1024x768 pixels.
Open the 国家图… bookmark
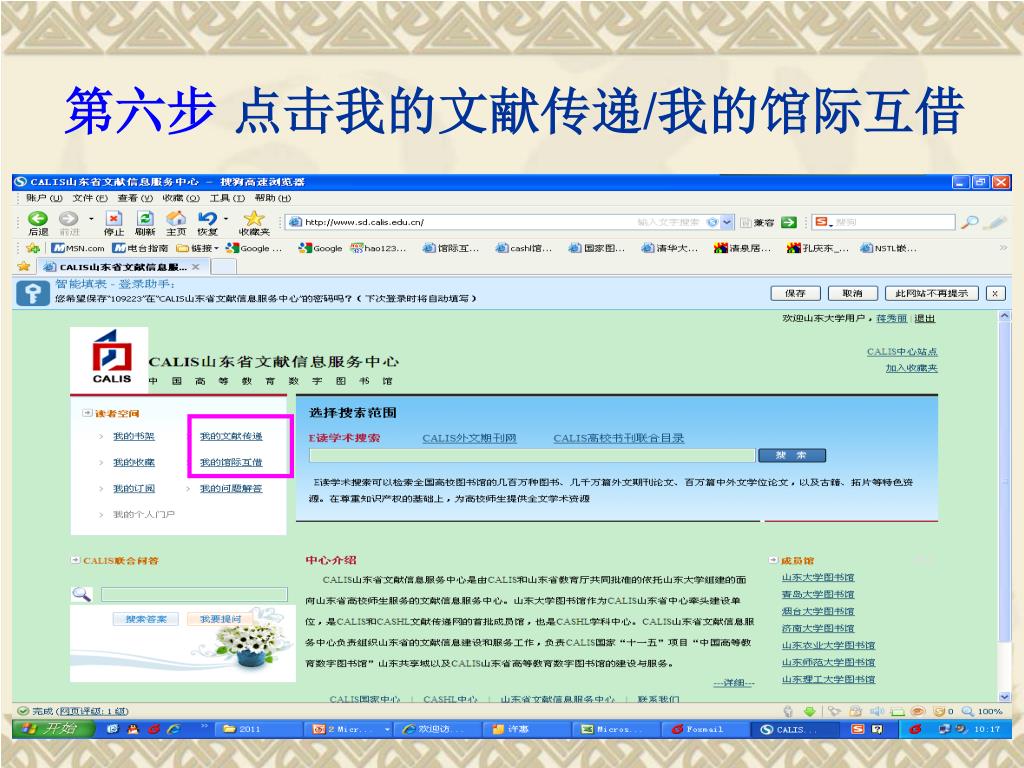pos(597,248)
